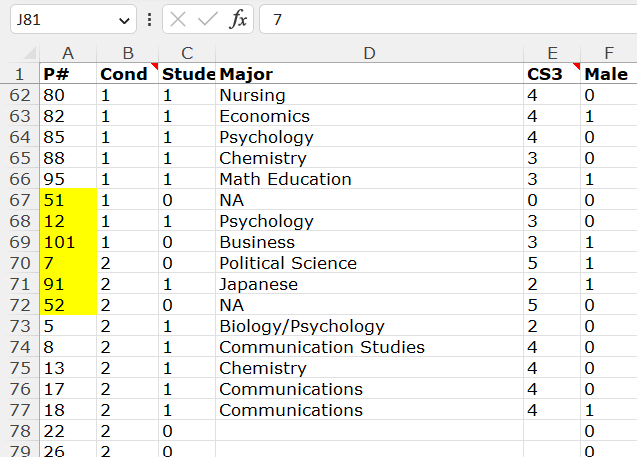Select row 70 header
Viewport: 637px width, 457px height.
19,263
